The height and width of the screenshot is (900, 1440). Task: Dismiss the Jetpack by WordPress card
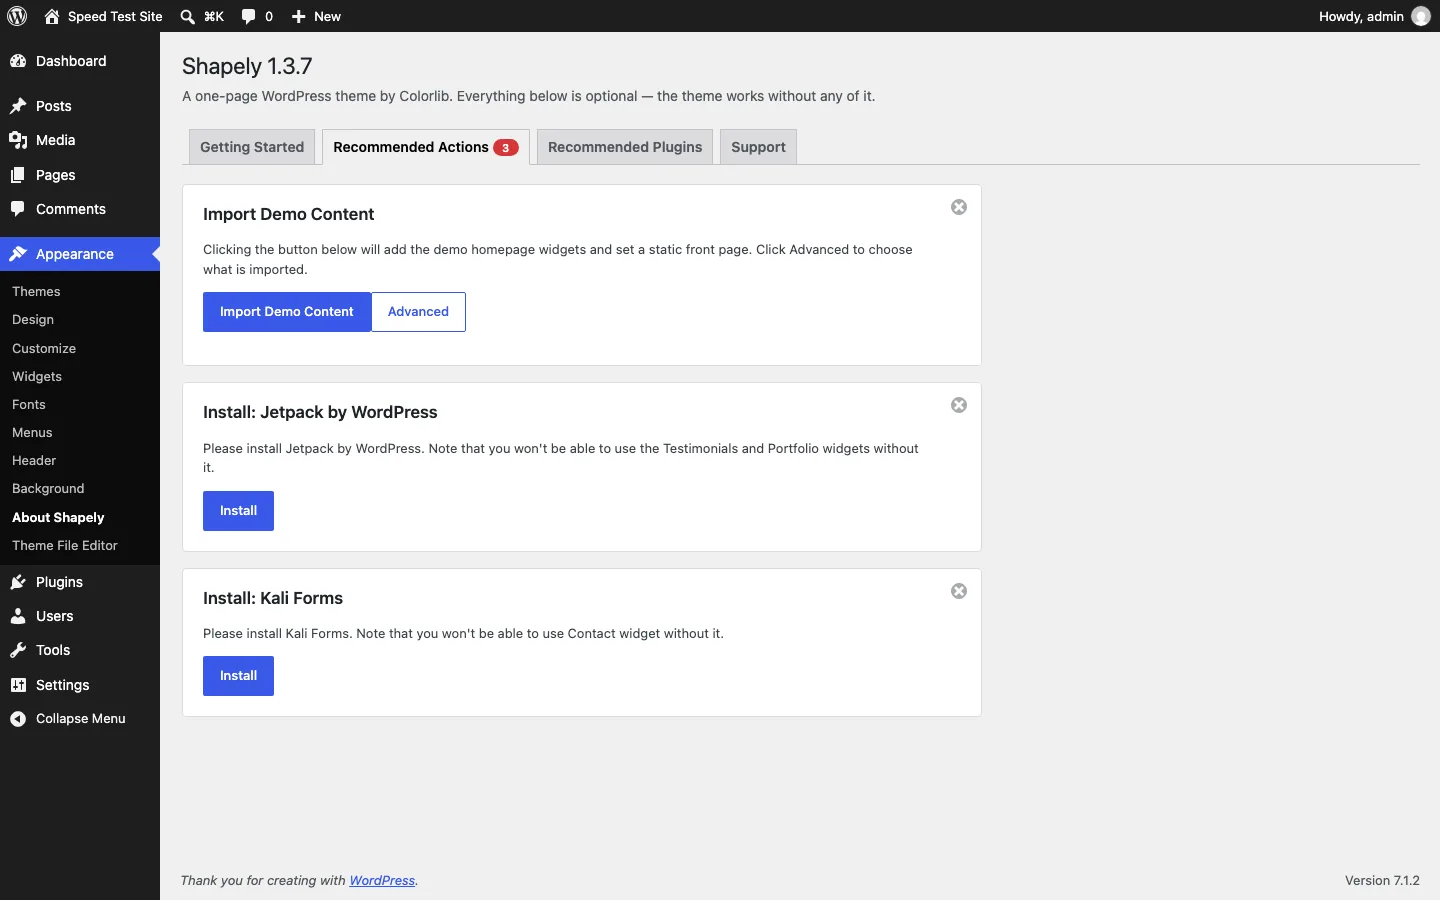coord(959,405)
